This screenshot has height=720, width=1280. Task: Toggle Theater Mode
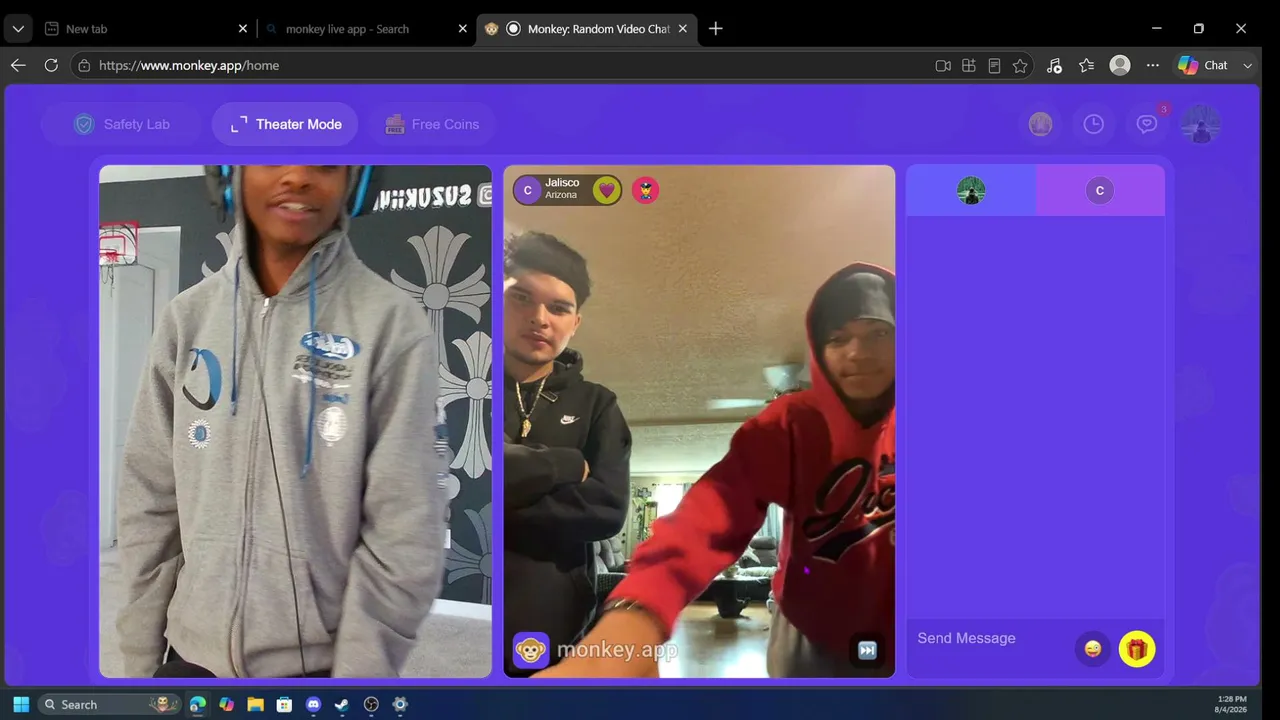pos(285,124)
